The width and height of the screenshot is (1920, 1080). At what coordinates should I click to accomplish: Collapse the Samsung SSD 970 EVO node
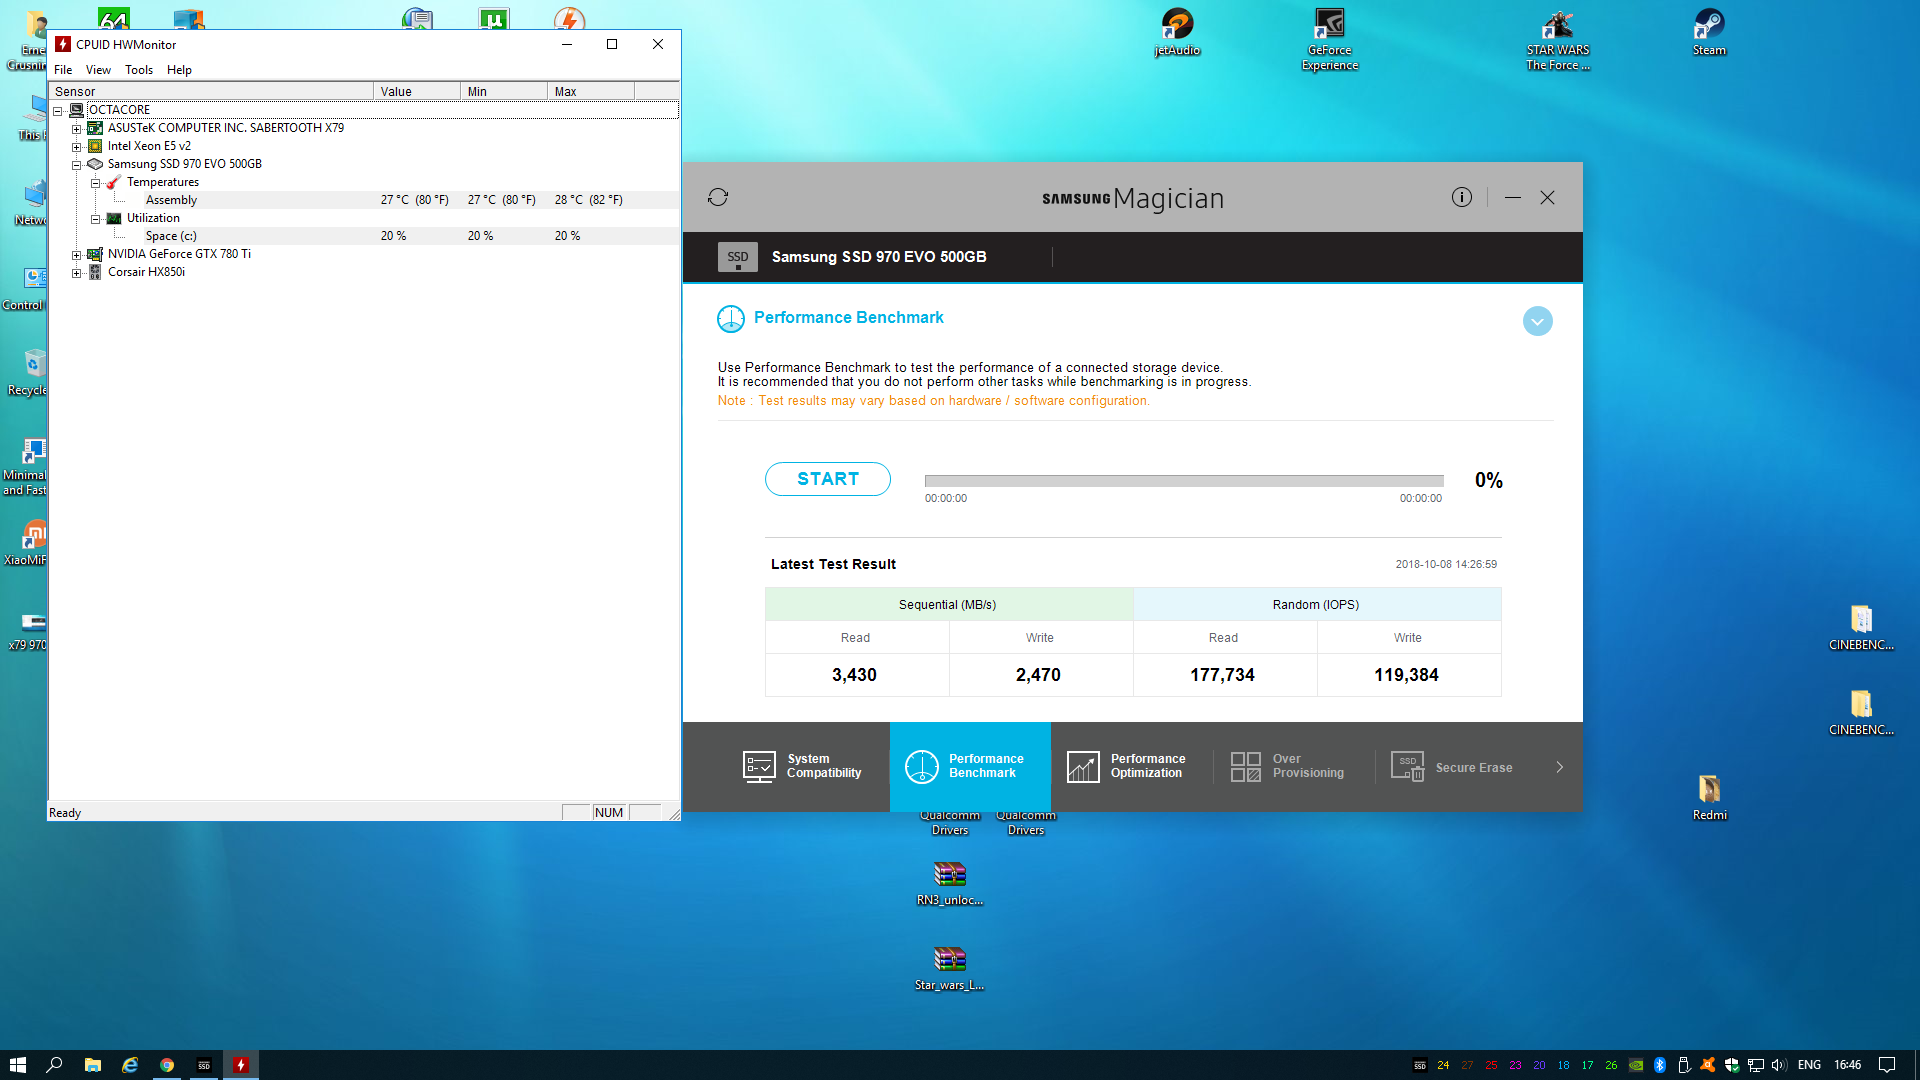click(x=76, y=165)
